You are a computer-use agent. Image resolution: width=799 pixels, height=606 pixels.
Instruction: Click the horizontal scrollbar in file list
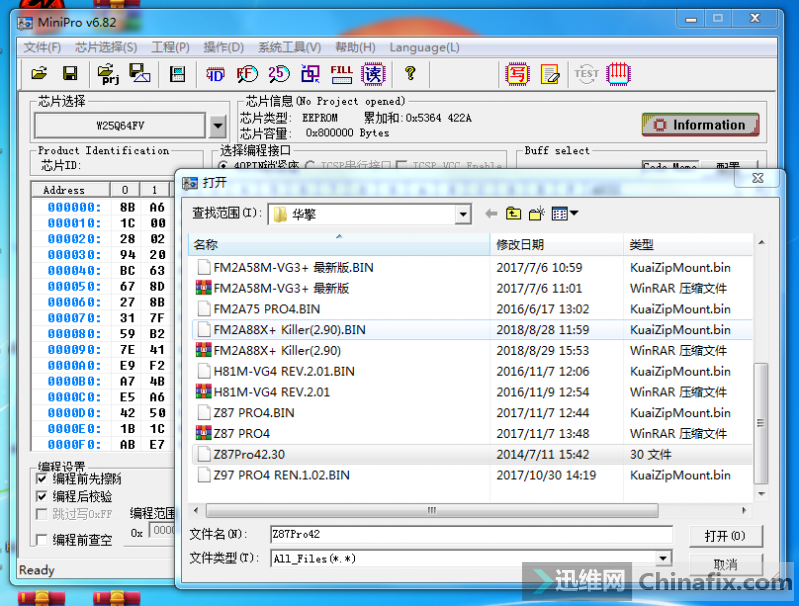tap(432, 510)
